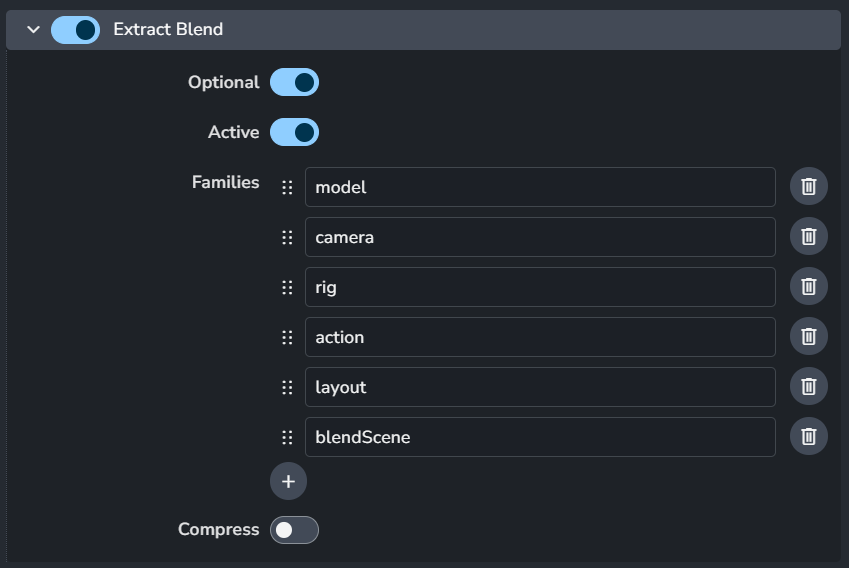Delete the layout family entry
849x568 pixels.
click(x=808, y=387)
